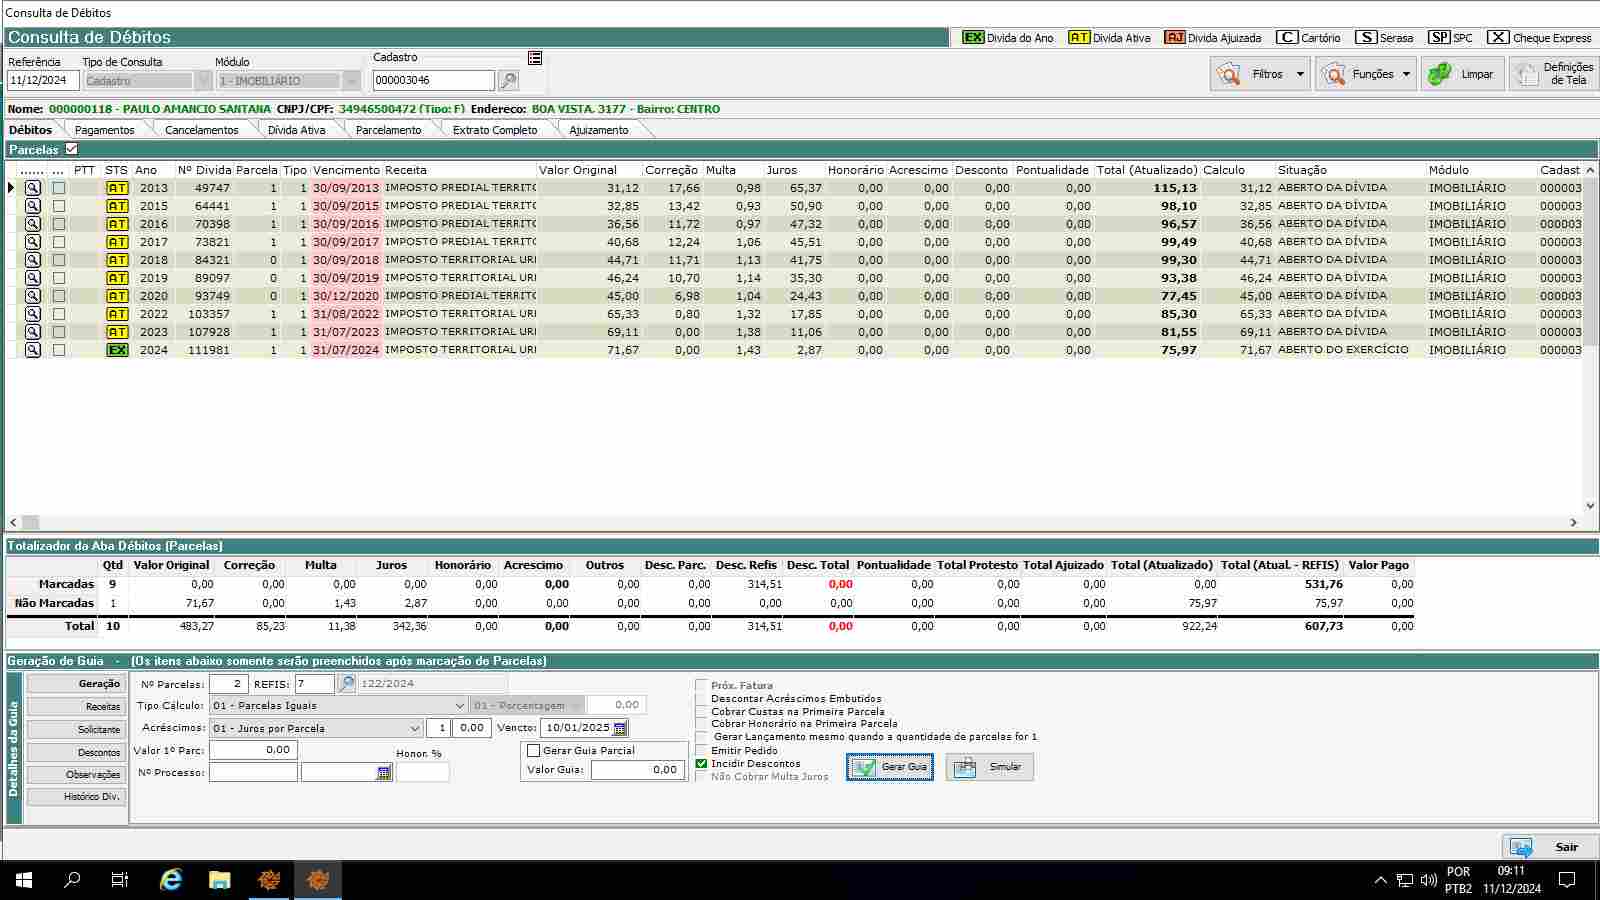The width and height of the screenshot is (1600, 900).
Task: Switch to the Pagamentos tab
Action: click(x=104, y=130)
